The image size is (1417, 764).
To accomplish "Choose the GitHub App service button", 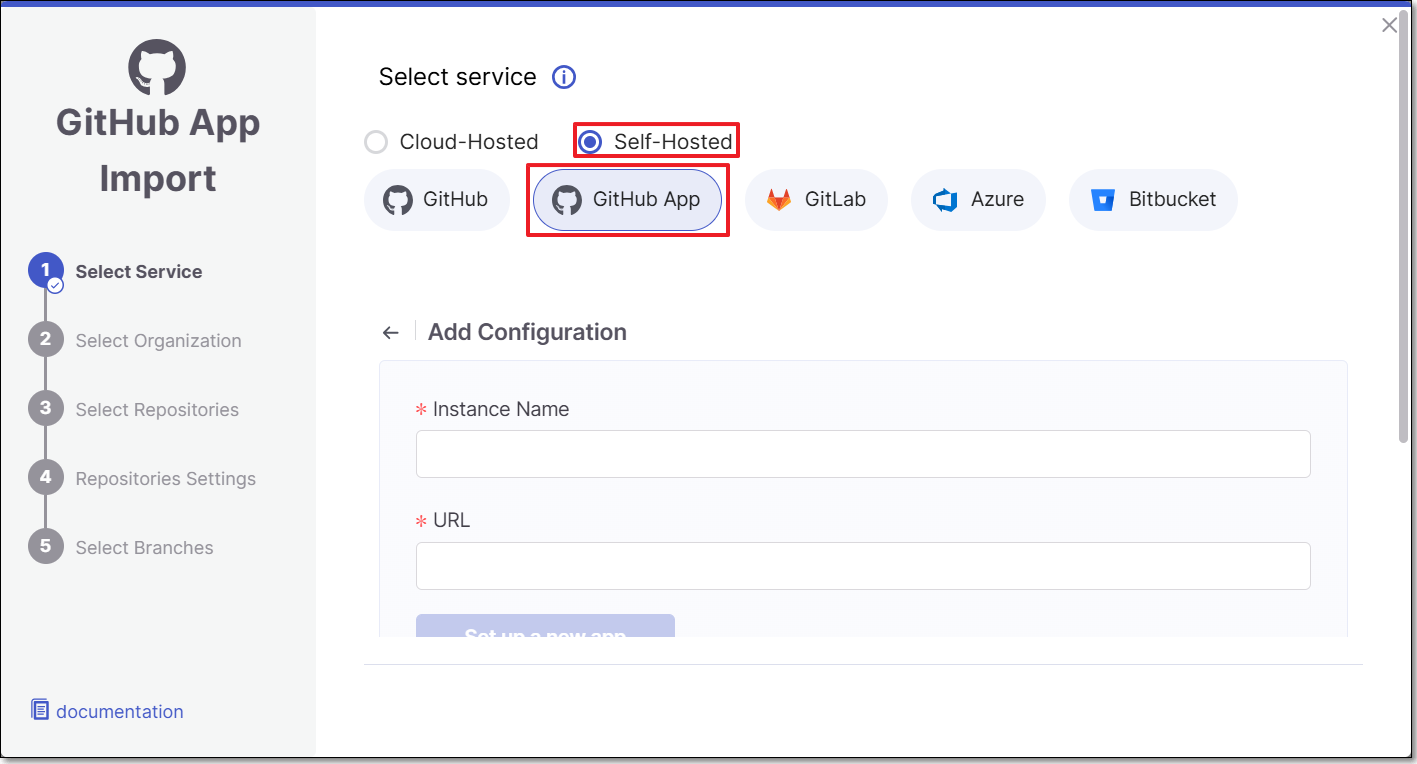I will (x=627, y=200).
